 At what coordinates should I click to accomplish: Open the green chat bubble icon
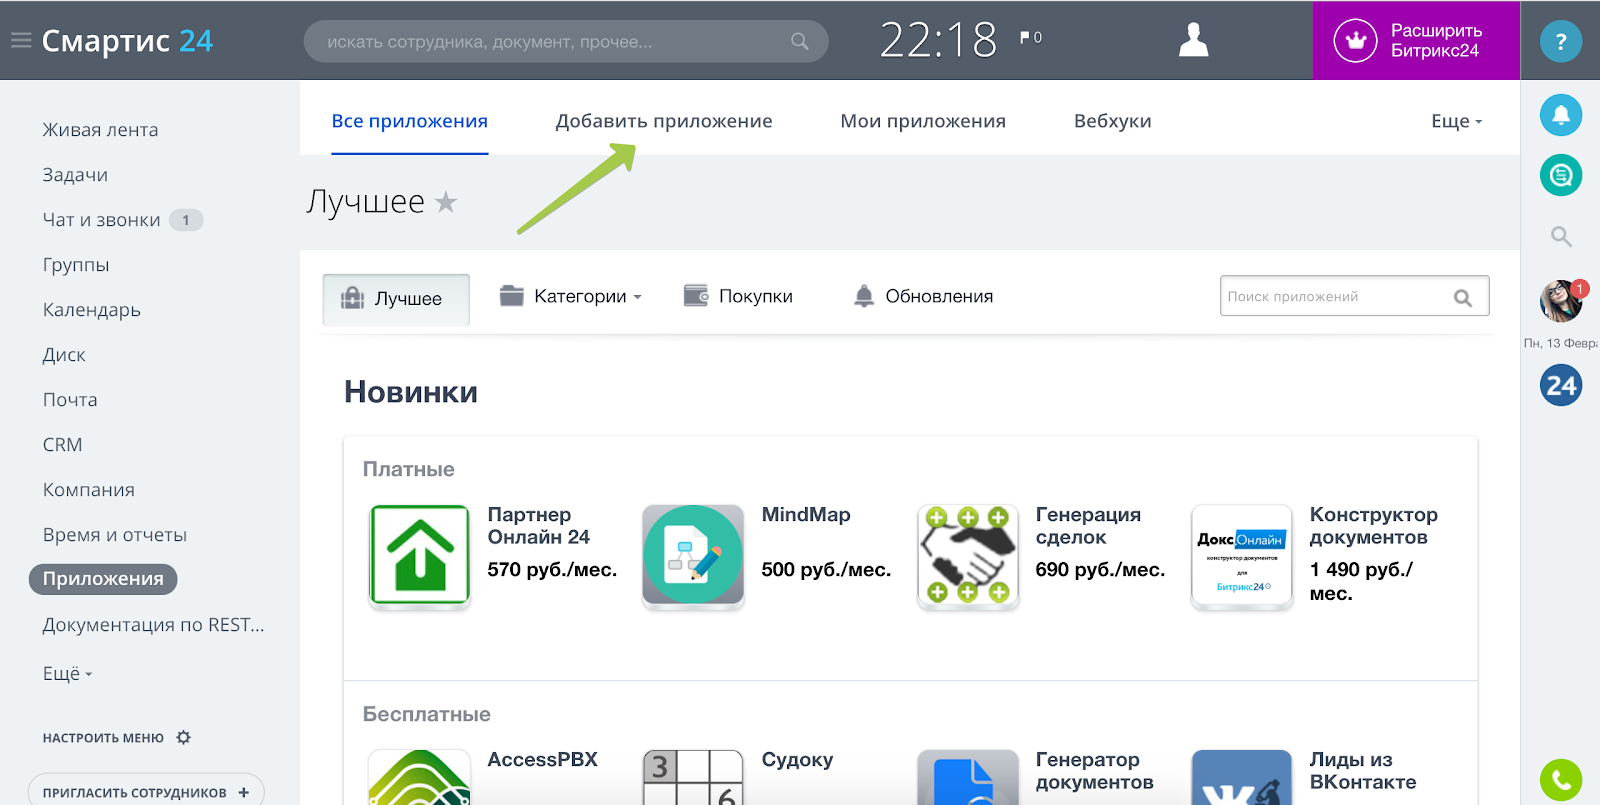(x=1560, y=176)
